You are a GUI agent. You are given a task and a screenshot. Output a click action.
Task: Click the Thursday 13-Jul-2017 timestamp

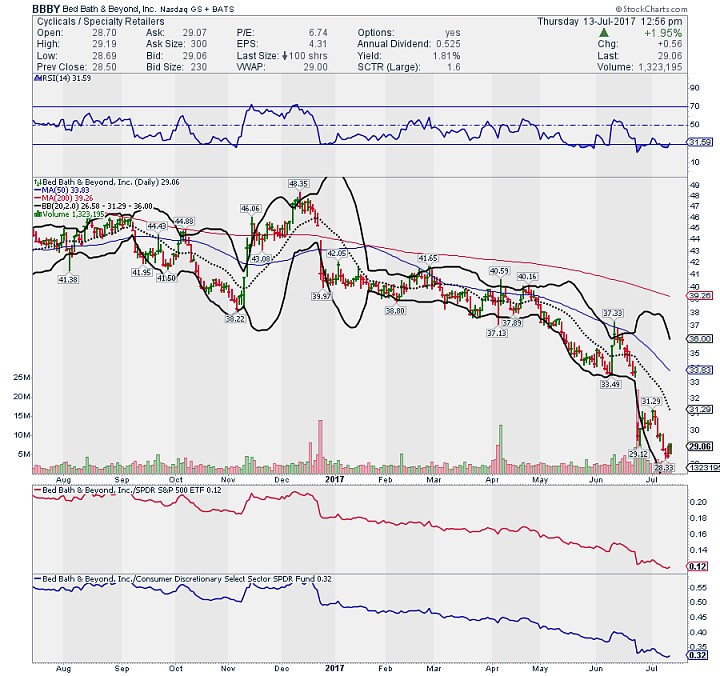610,21
